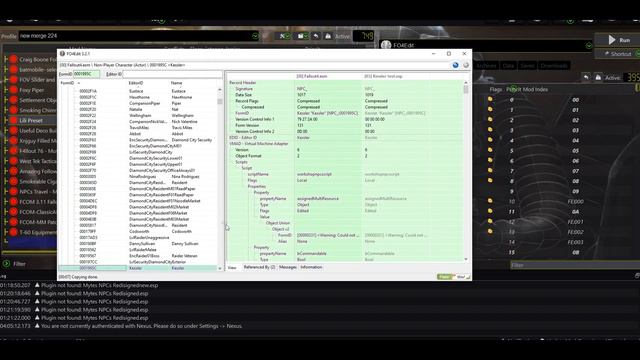Click the FO4Edit title bar app icon

(62, 53)
